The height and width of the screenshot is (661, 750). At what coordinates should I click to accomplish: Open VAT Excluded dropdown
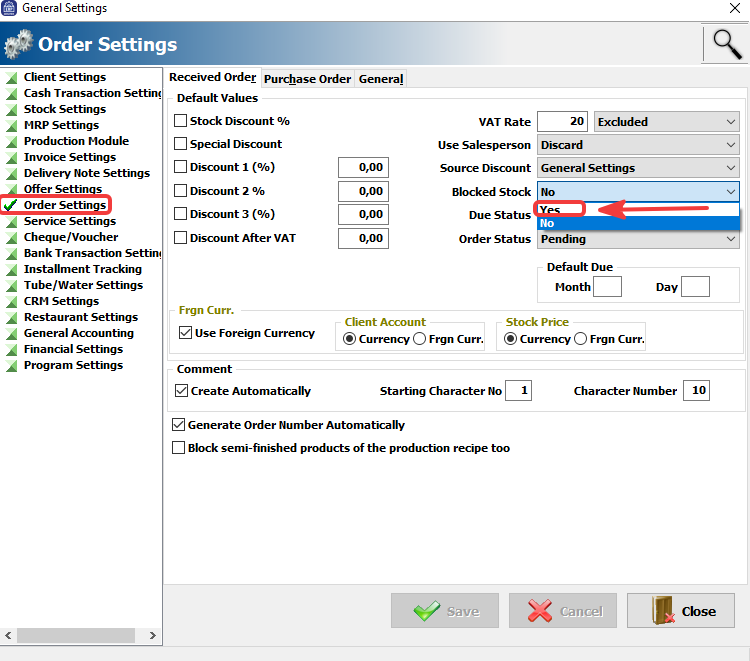click(x=667, y=122)
